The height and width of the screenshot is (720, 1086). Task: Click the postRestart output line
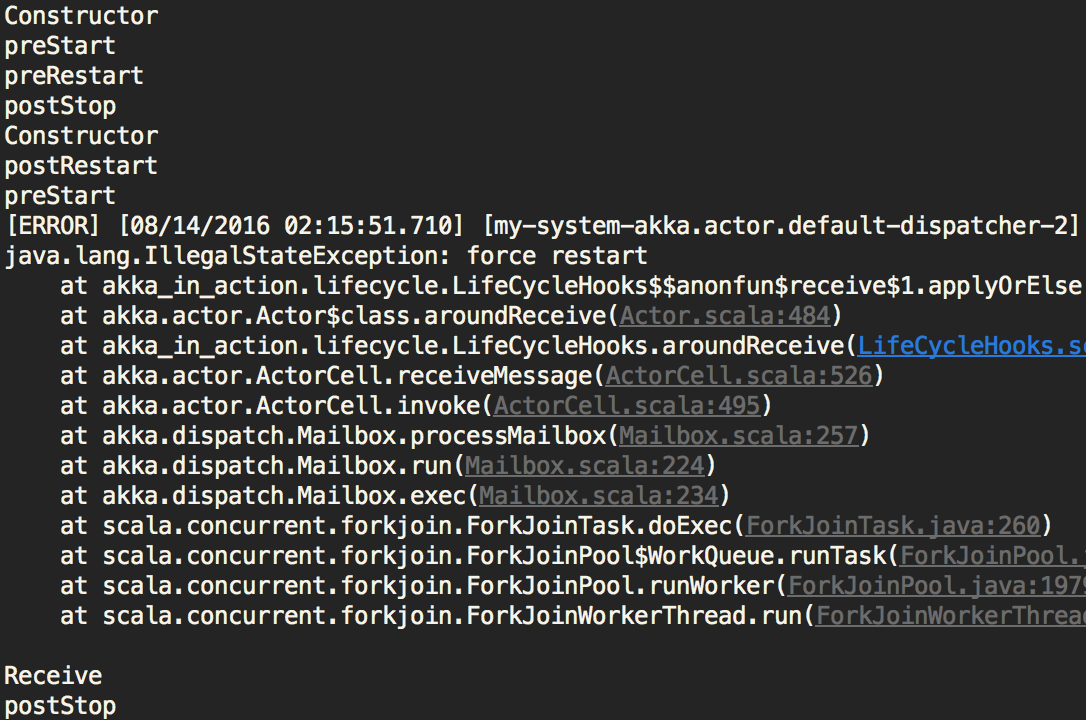(x=81, y=166)
